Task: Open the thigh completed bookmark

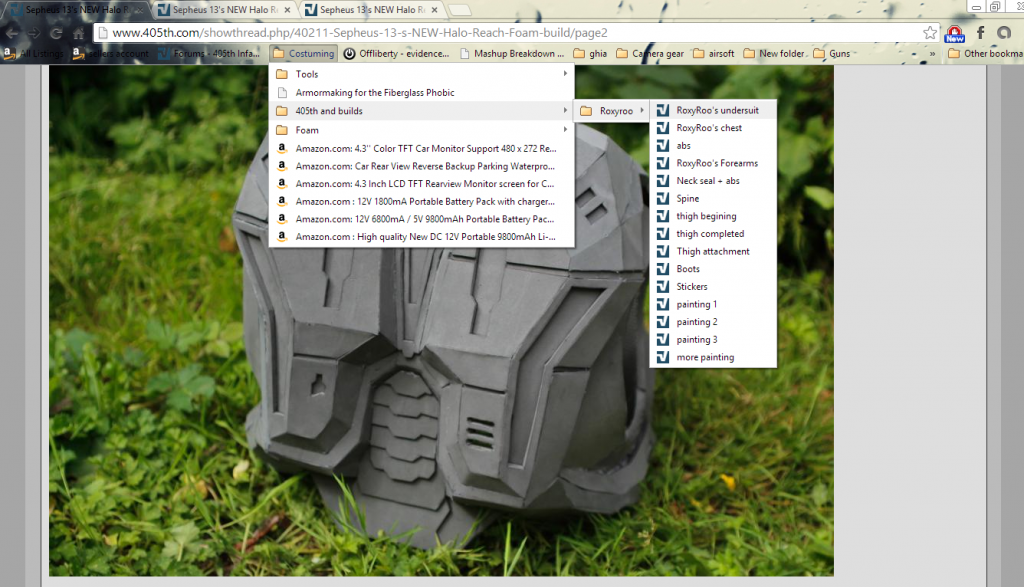Action: click(x=713, y=234)
